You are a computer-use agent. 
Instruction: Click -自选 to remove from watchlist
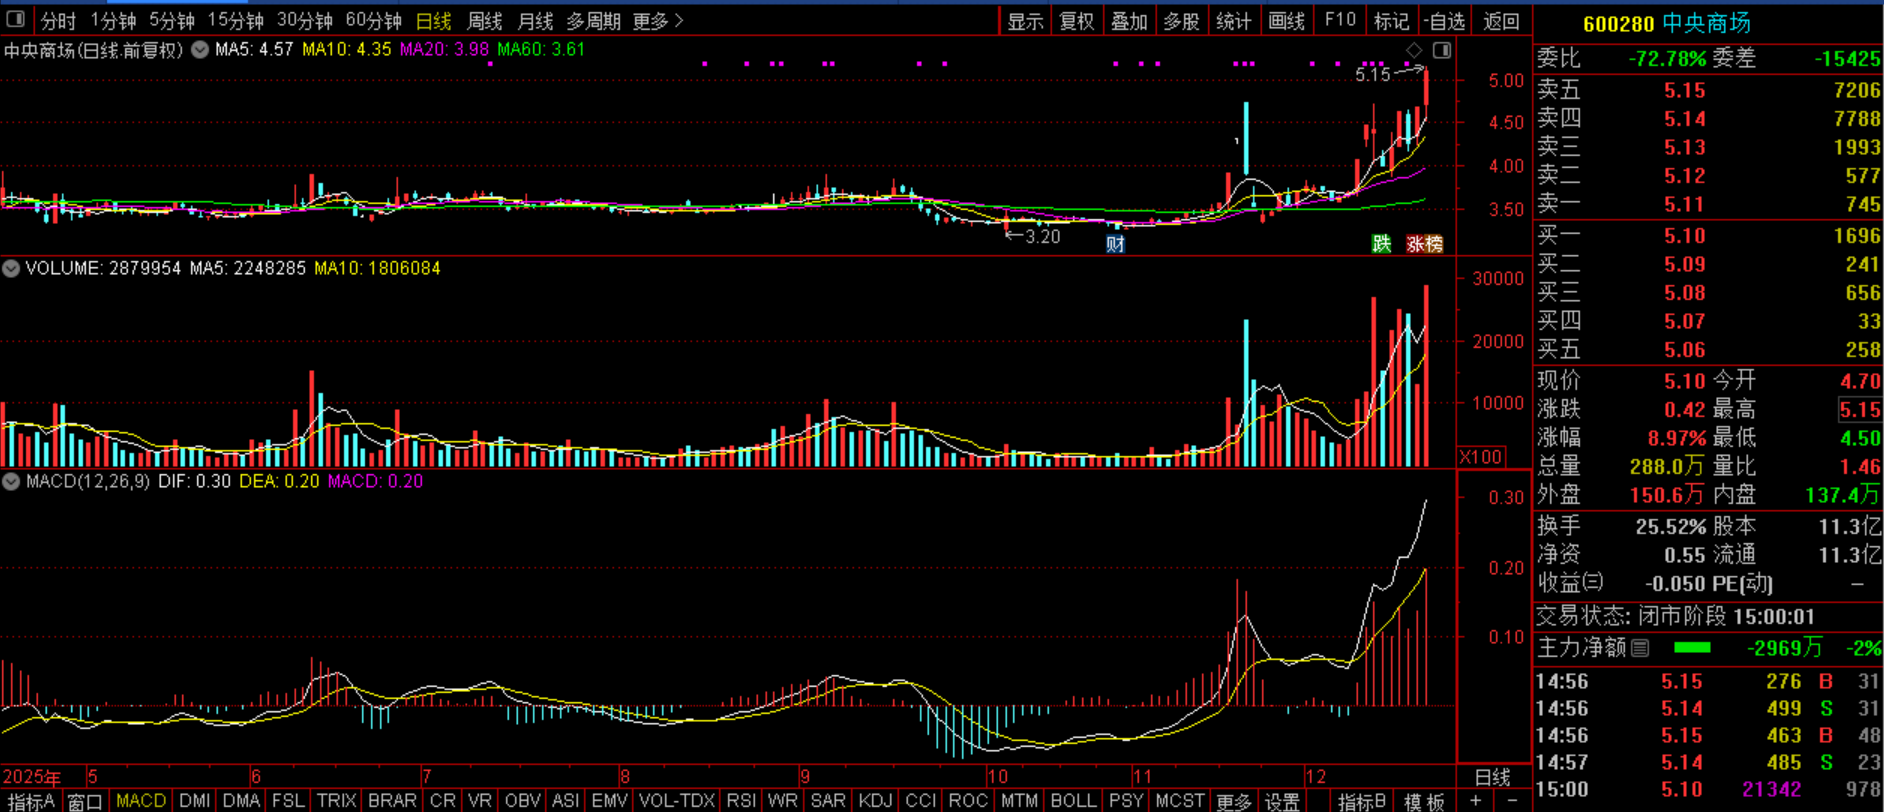tap(1444, 21)
